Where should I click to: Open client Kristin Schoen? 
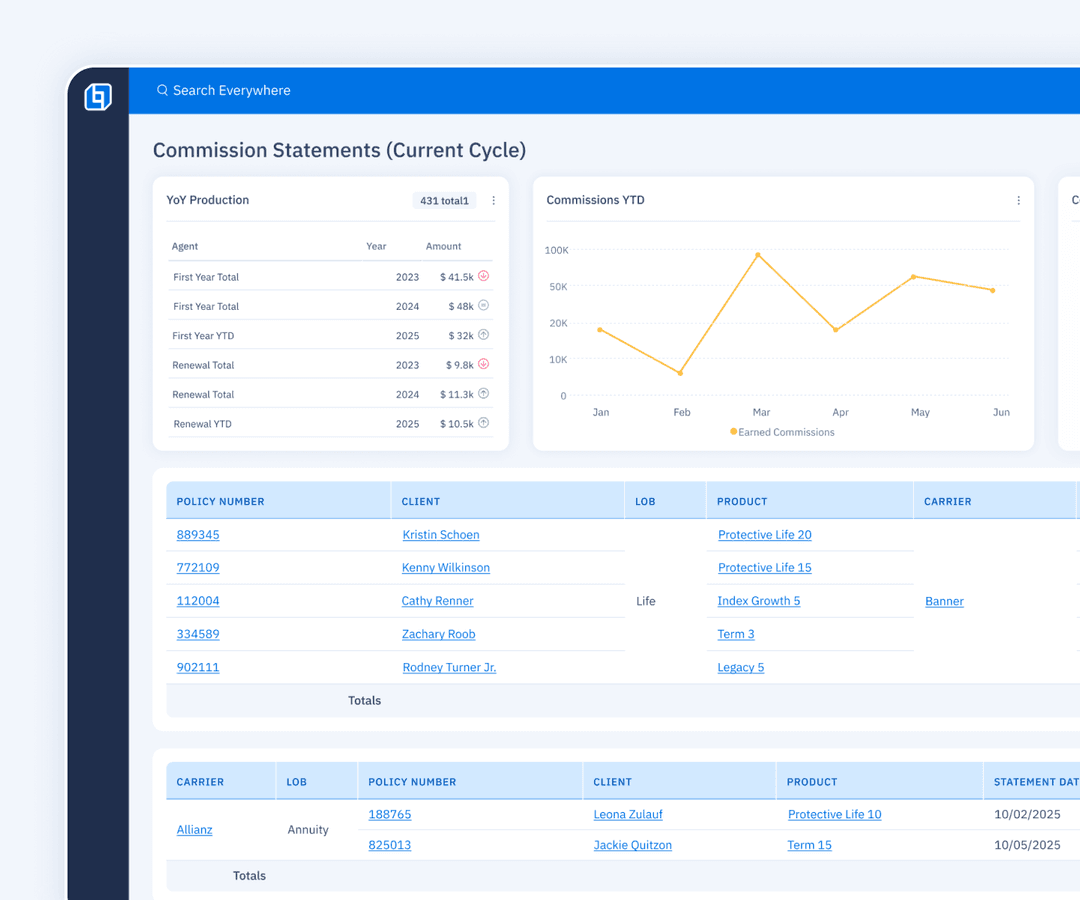[x=441, y=535]
